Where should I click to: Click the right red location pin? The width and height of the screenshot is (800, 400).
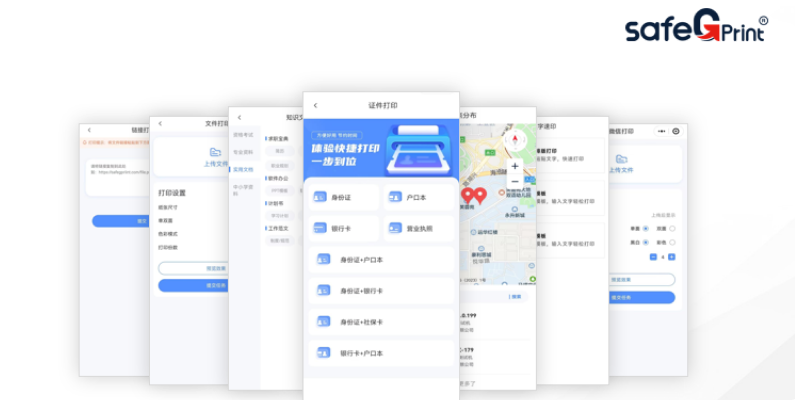[480, 195]
